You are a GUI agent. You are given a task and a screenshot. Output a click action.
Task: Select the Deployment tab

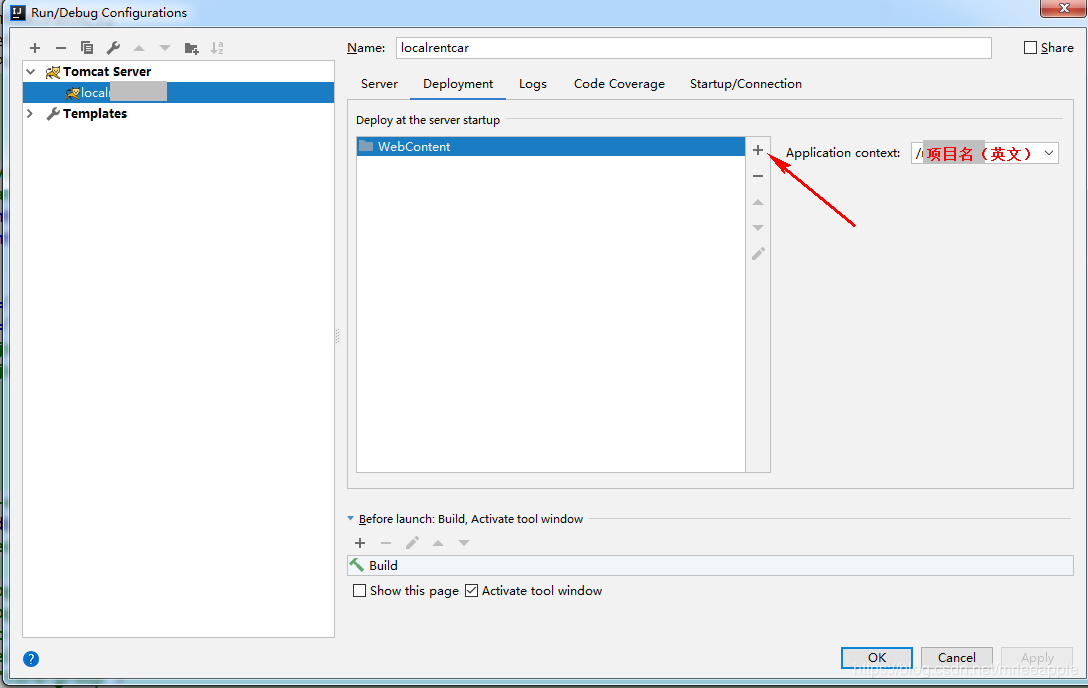click(x=458, y=84)
